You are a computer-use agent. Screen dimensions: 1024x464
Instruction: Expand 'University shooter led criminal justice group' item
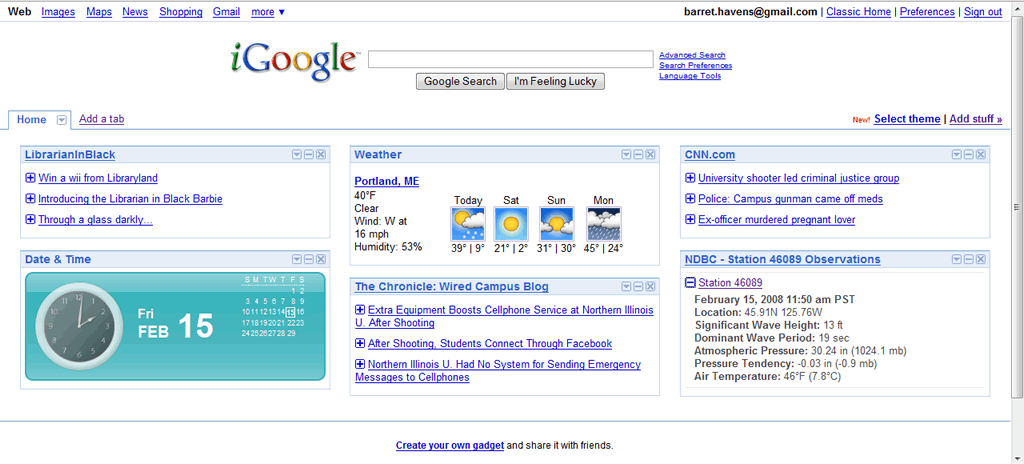[690, 178]
